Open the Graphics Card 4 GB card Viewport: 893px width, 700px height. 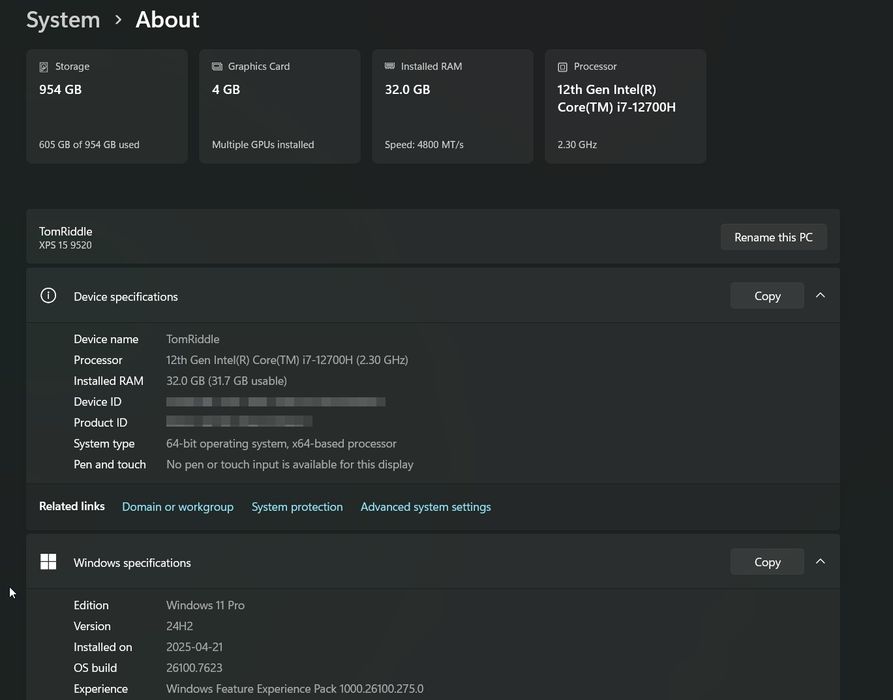pos(280,107)
